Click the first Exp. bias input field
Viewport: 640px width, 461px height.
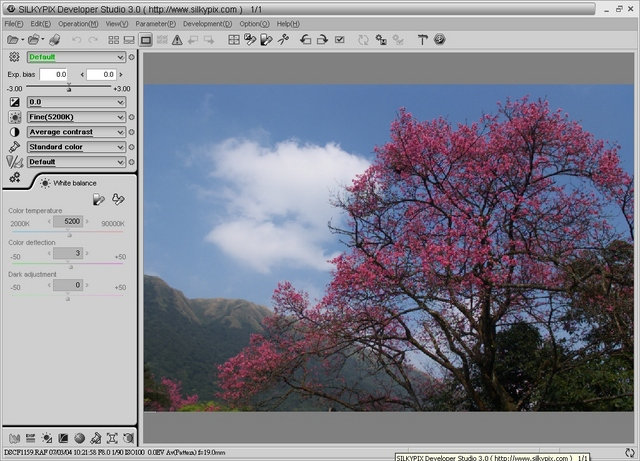pyautogui.click(x=53, y=74)
